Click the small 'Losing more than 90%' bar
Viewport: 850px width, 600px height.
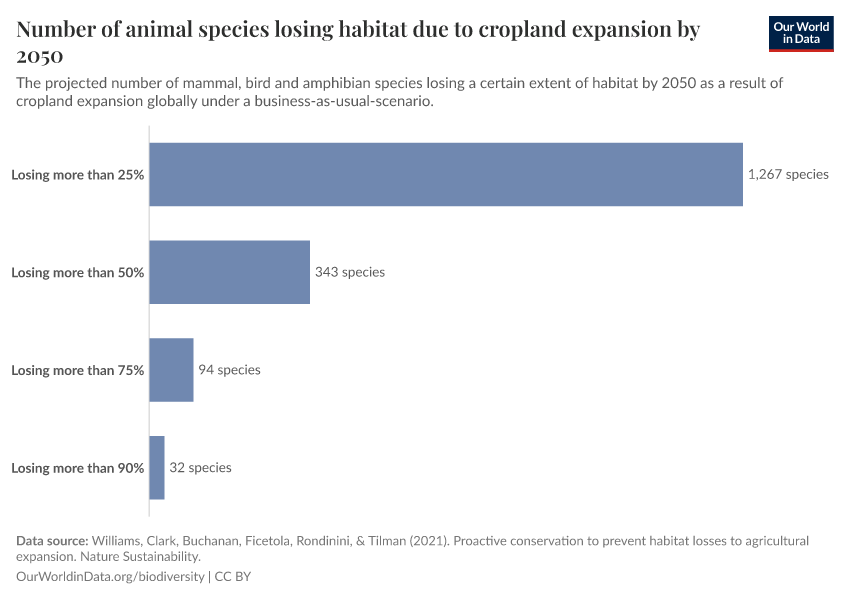click(157, 468)
